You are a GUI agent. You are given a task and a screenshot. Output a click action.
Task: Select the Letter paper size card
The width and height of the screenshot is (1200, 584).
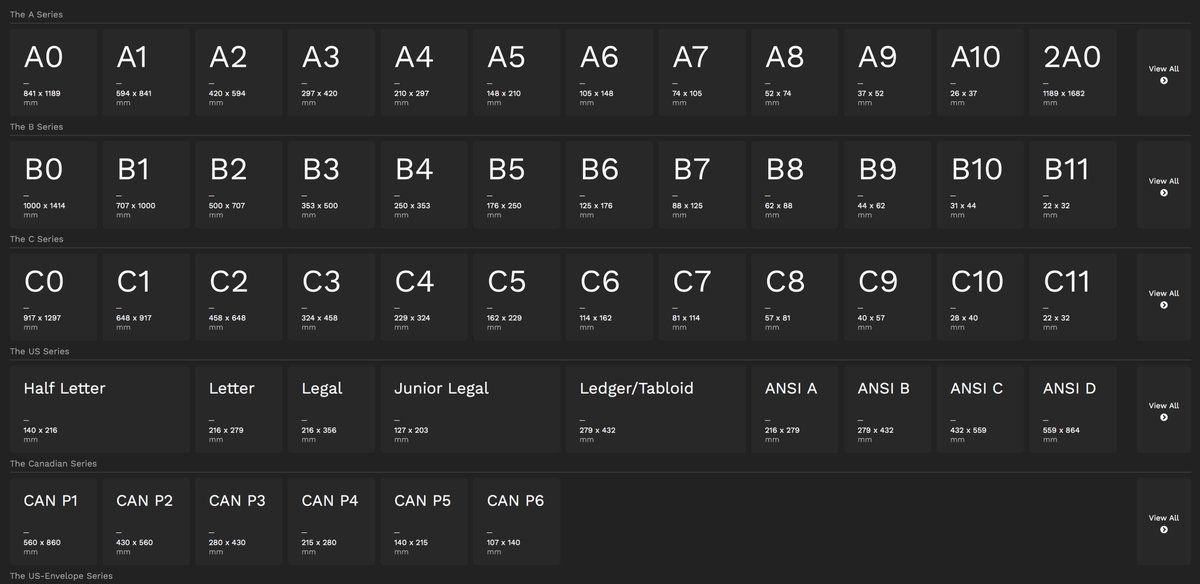pos(238,409)
